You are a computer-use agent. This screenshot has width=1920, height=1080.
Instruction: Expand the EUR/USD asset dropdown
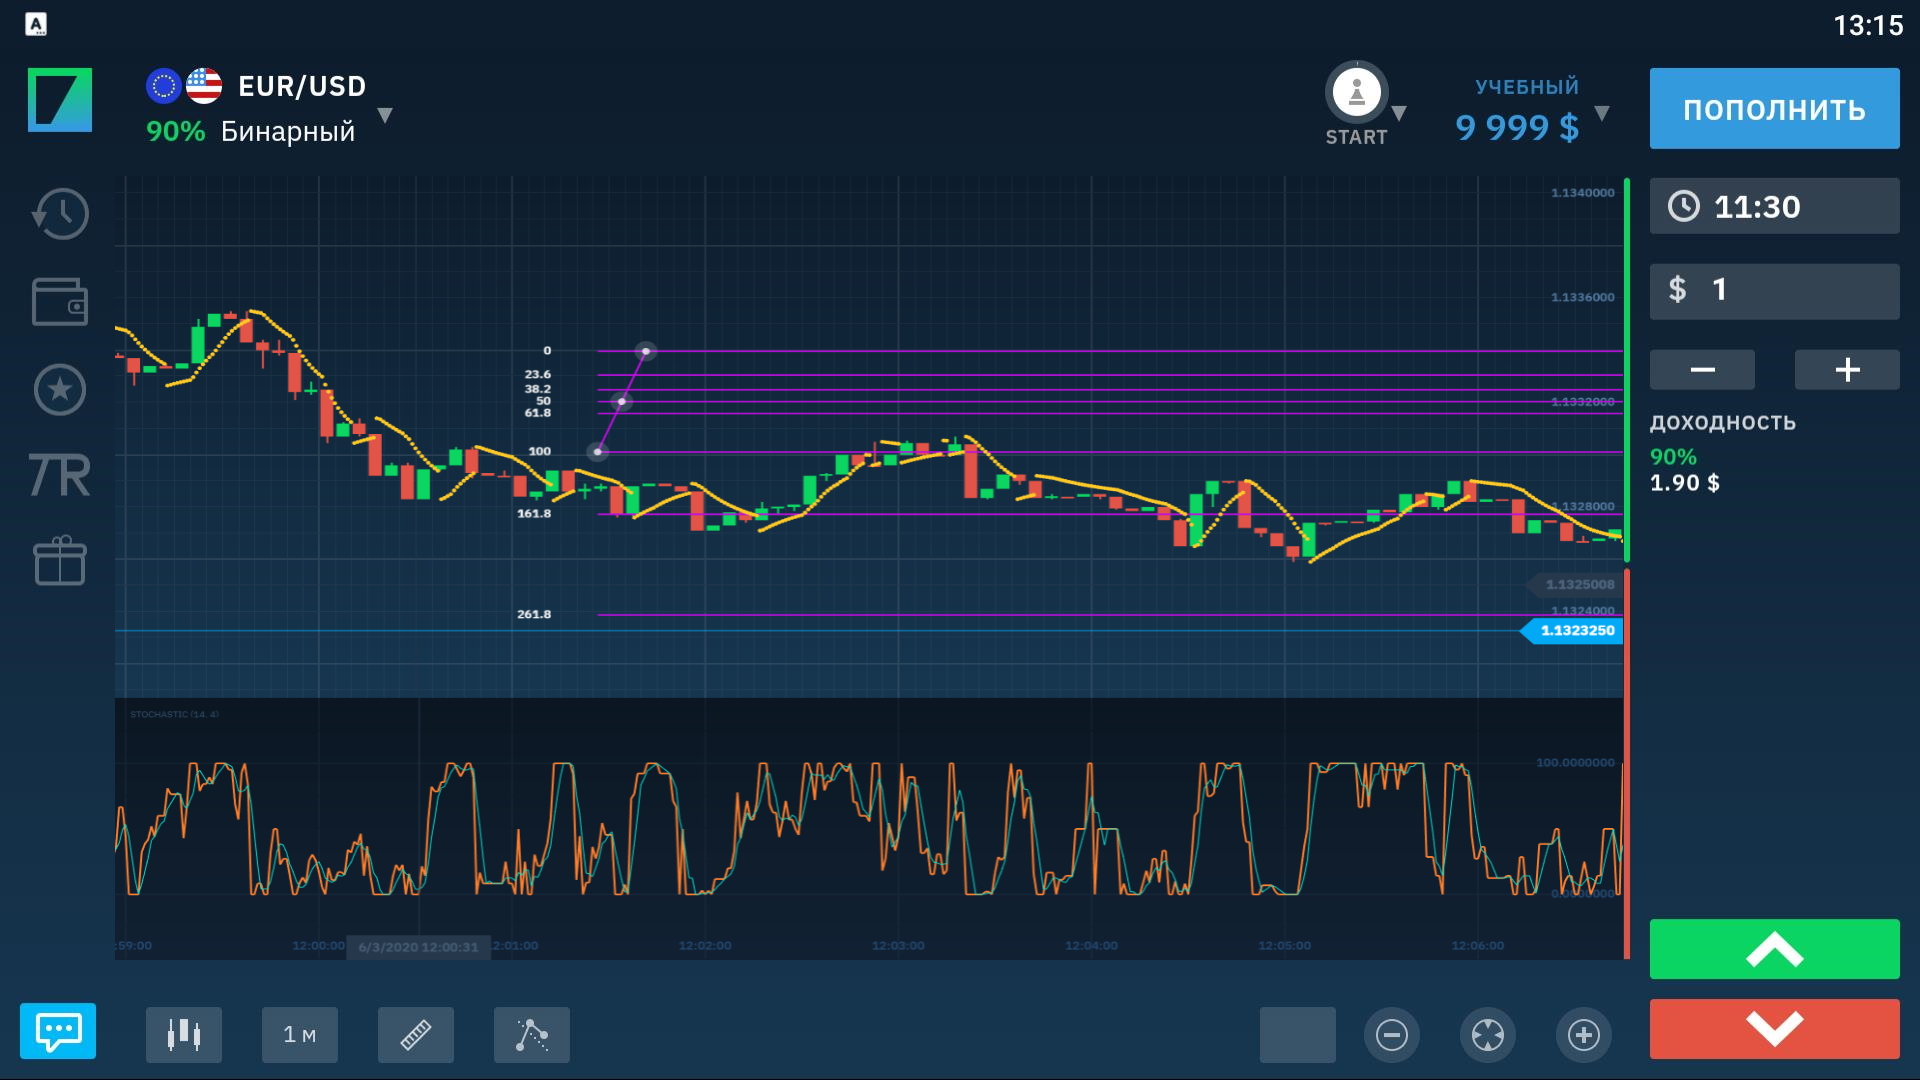(385, 115)
